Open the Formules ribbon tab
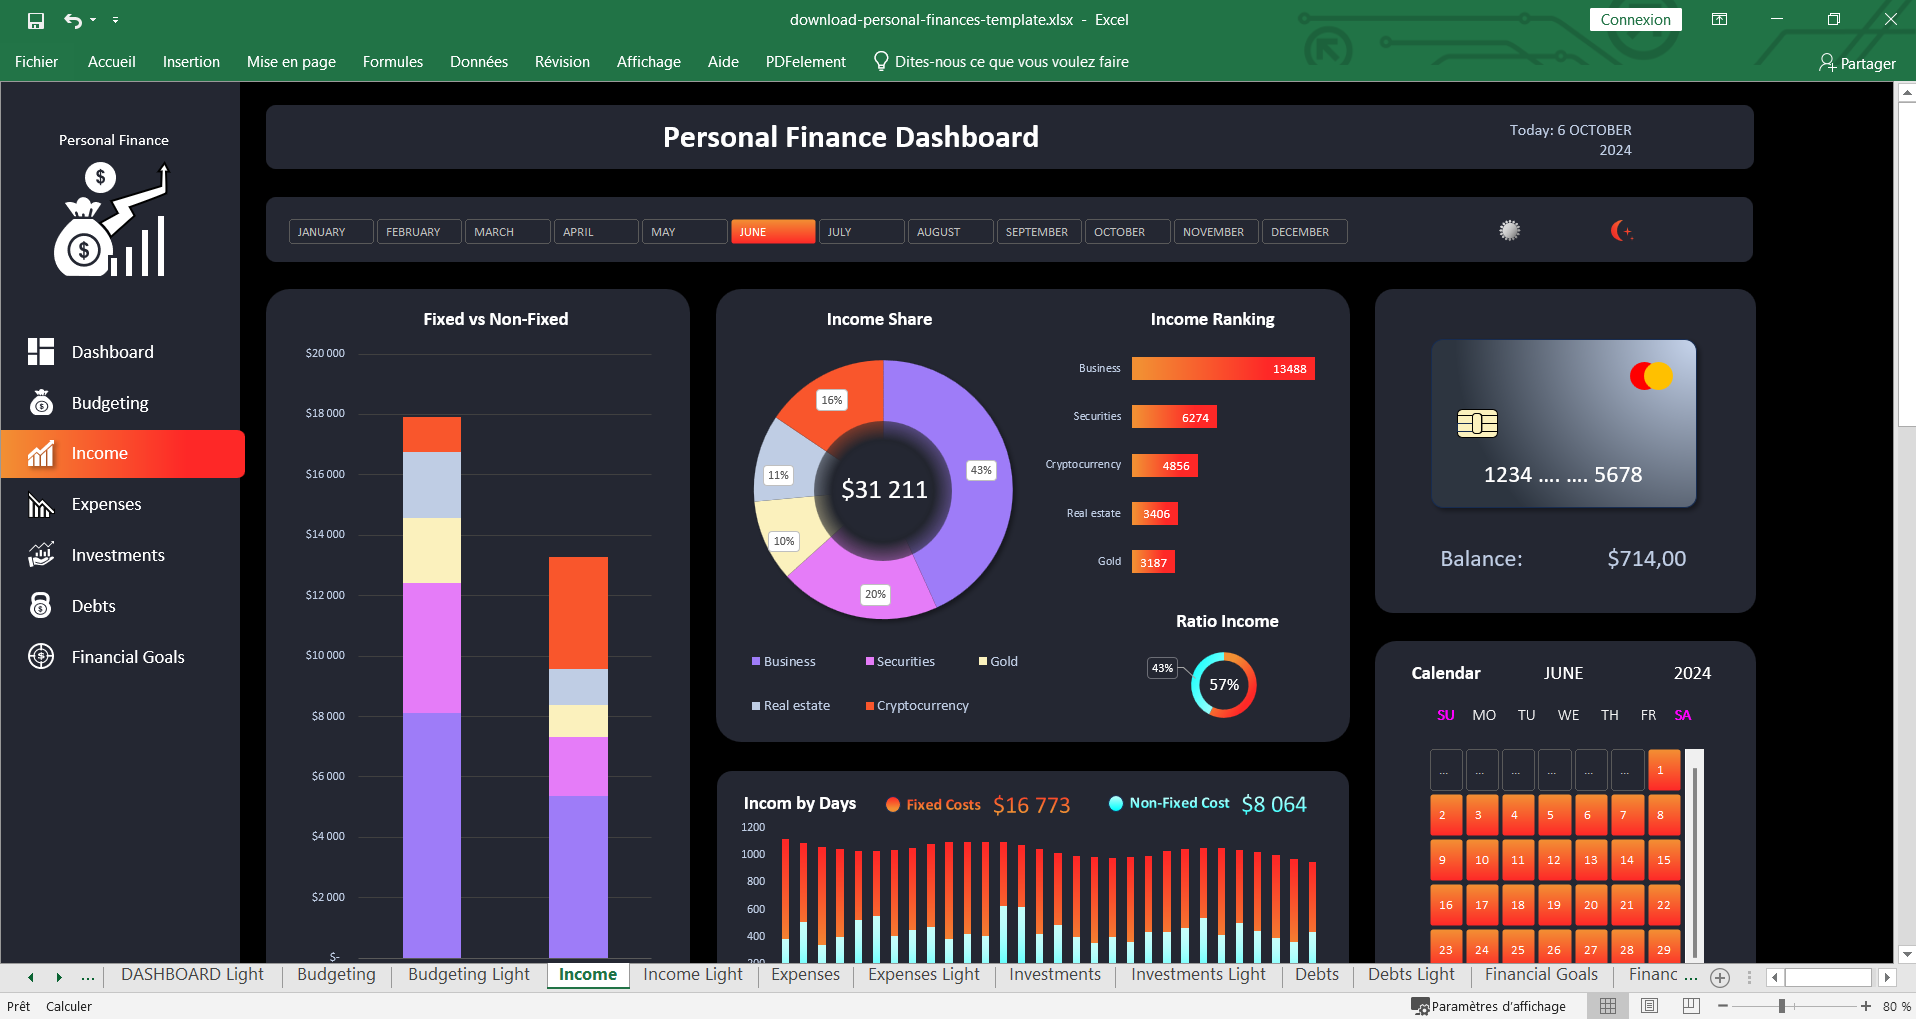This screenshot has width=1916, height=1019. tap(392, 62)
